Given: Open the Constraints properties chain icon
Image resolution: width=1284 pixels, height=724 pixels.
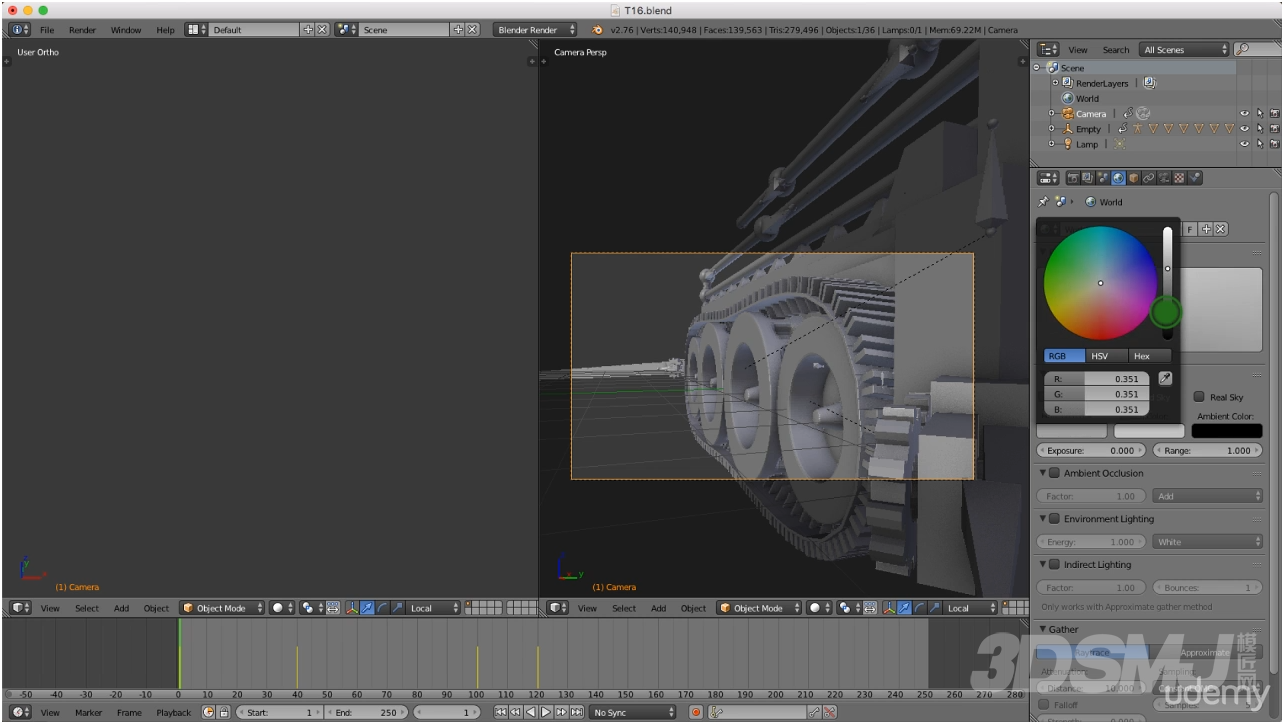Looking at the screenshot, I should 1149,178.
